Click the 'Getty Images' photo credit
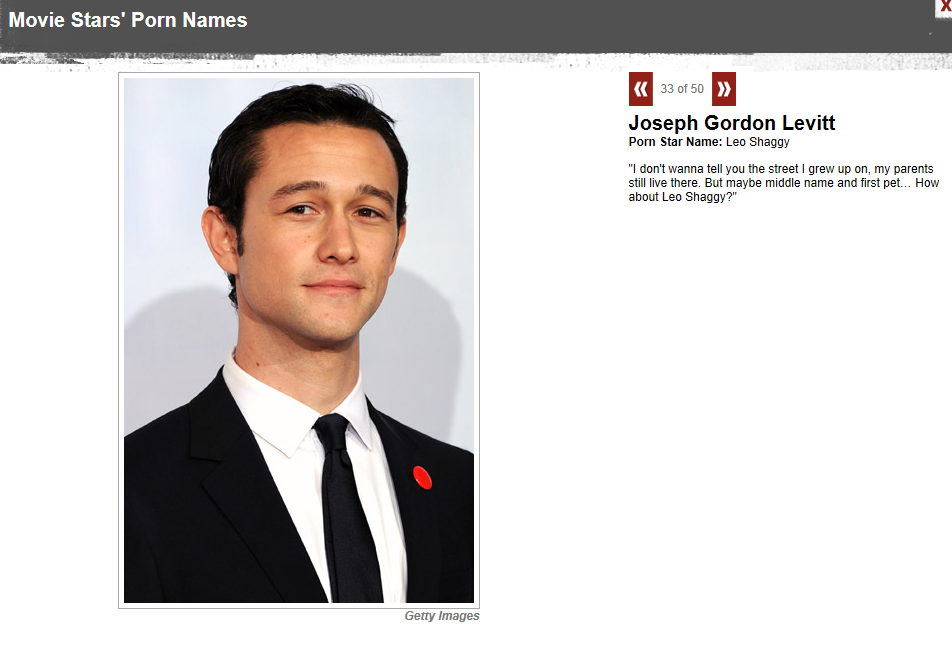 [x=442, y=615]
